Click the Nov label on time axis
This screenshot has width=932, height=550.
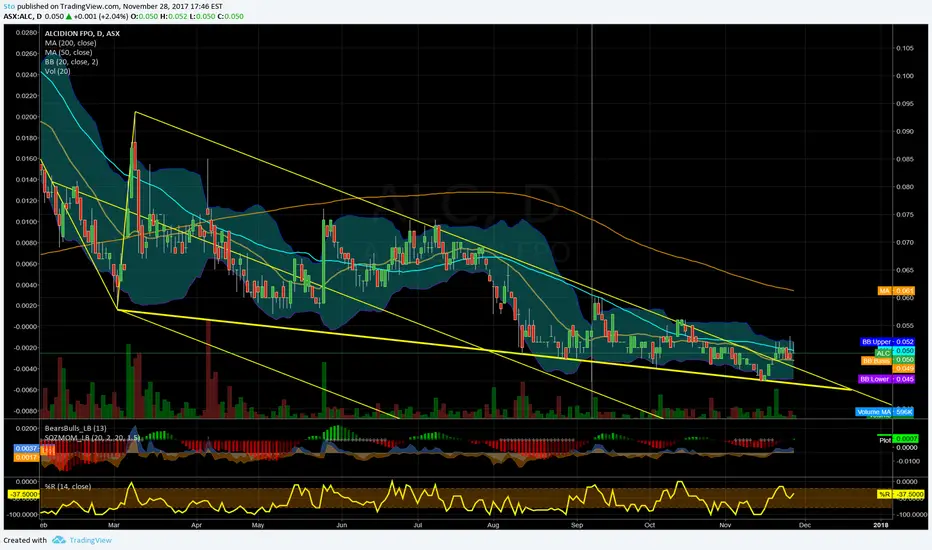click(x=725, y=525)
